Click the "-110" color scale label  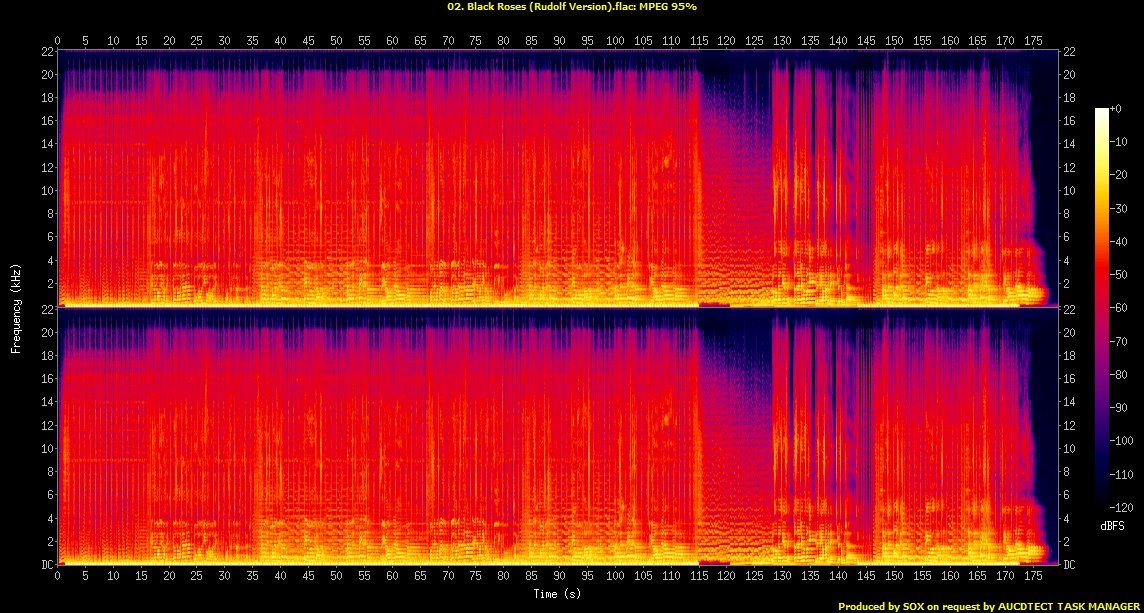point(1119,474)
